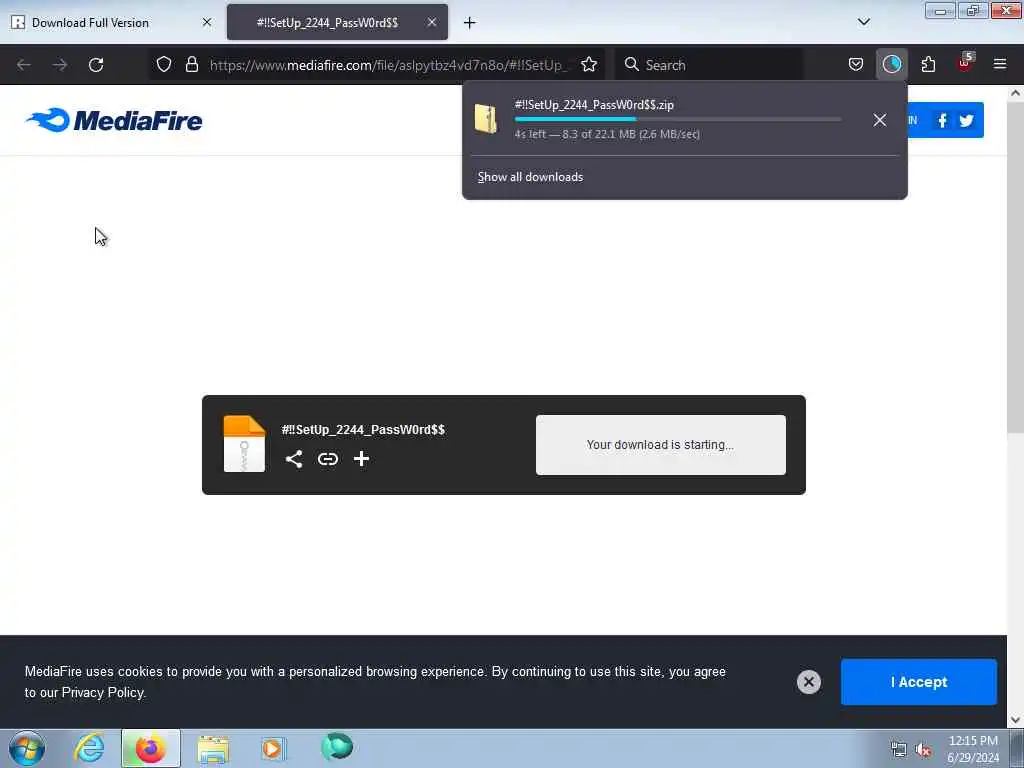Reload the current page

[x=96, y=65]
